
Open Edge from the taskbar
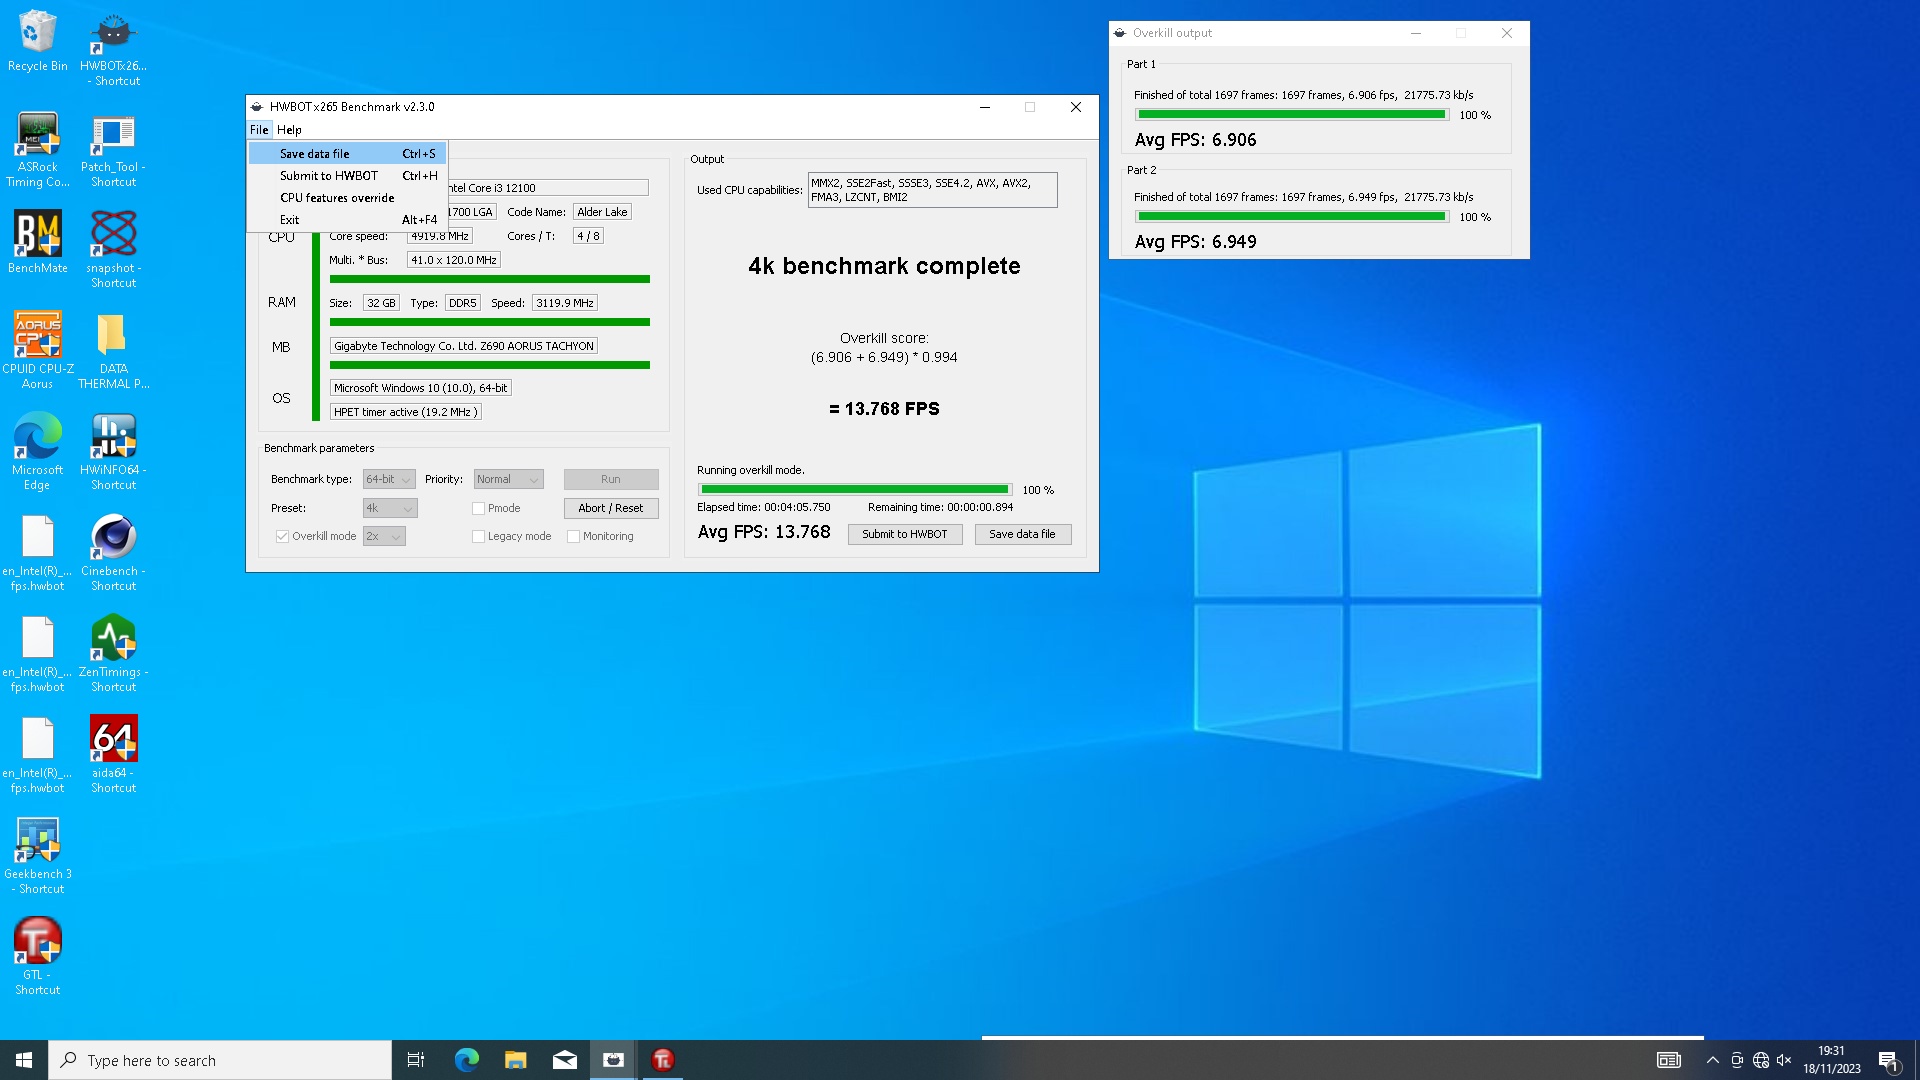[x=466, y=1060]
